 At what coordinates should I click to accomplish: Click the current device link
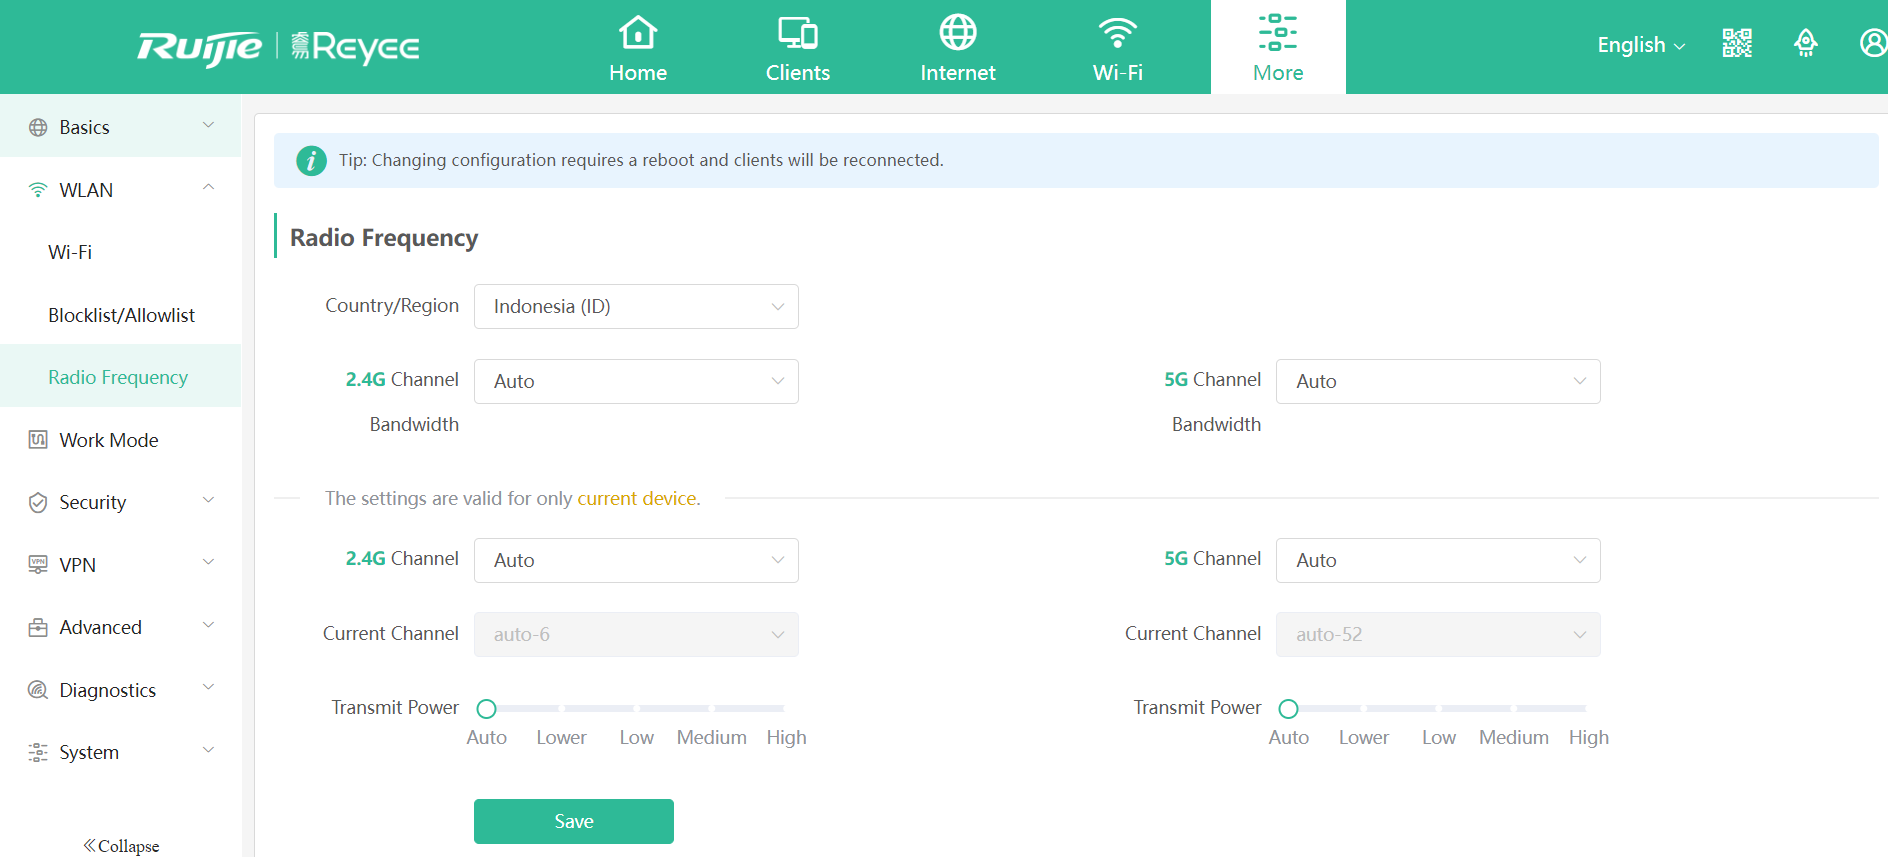tap(636, 499)
